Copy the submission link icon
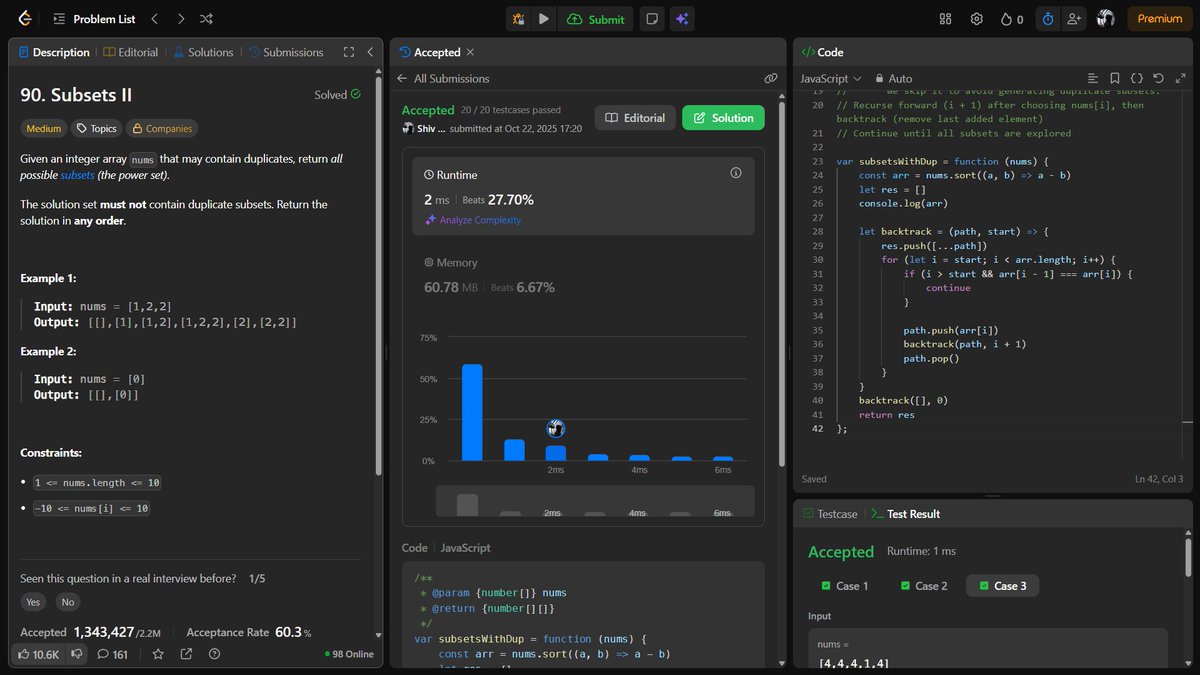This screenshot has width=1200, height=675. pos(771,78)
